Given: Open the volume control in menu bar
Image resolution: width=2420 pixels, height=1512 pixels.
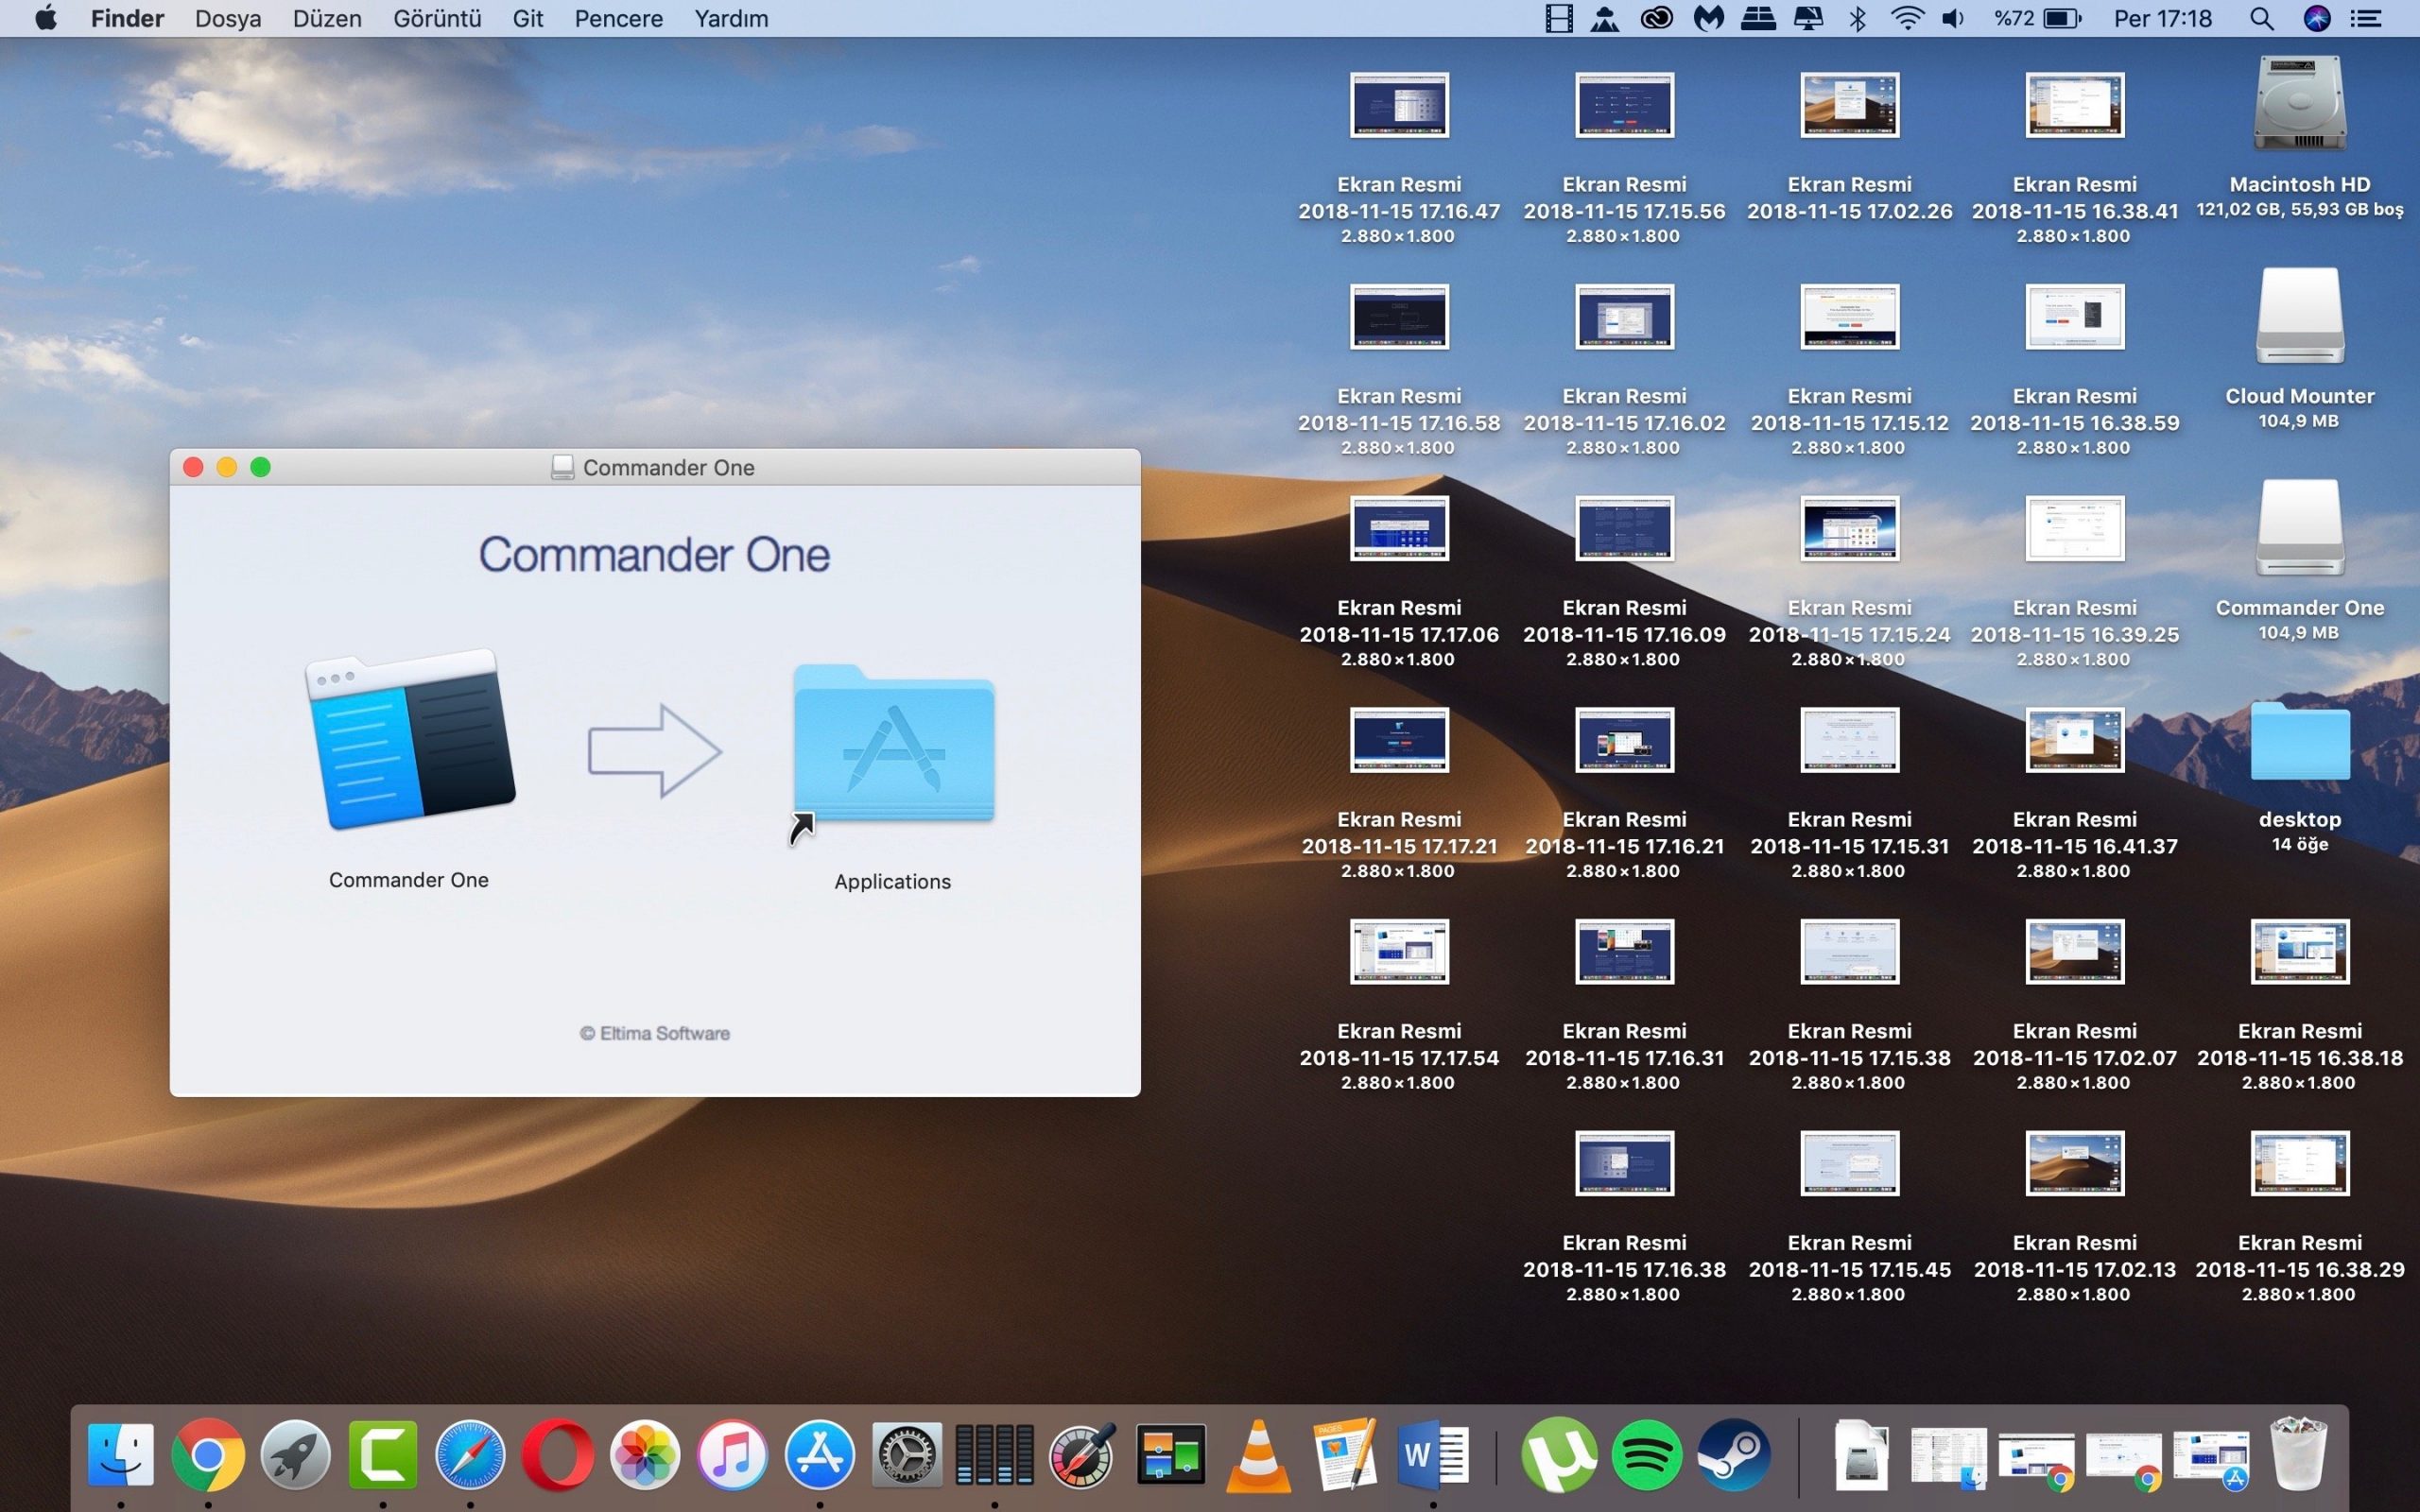Looking at the screenshot, I should point(1953,19).
